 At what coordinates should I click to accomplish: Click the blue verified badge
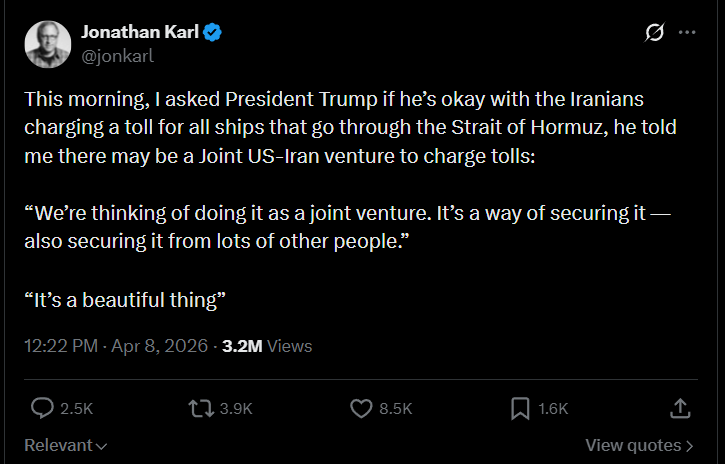(213, 33)
